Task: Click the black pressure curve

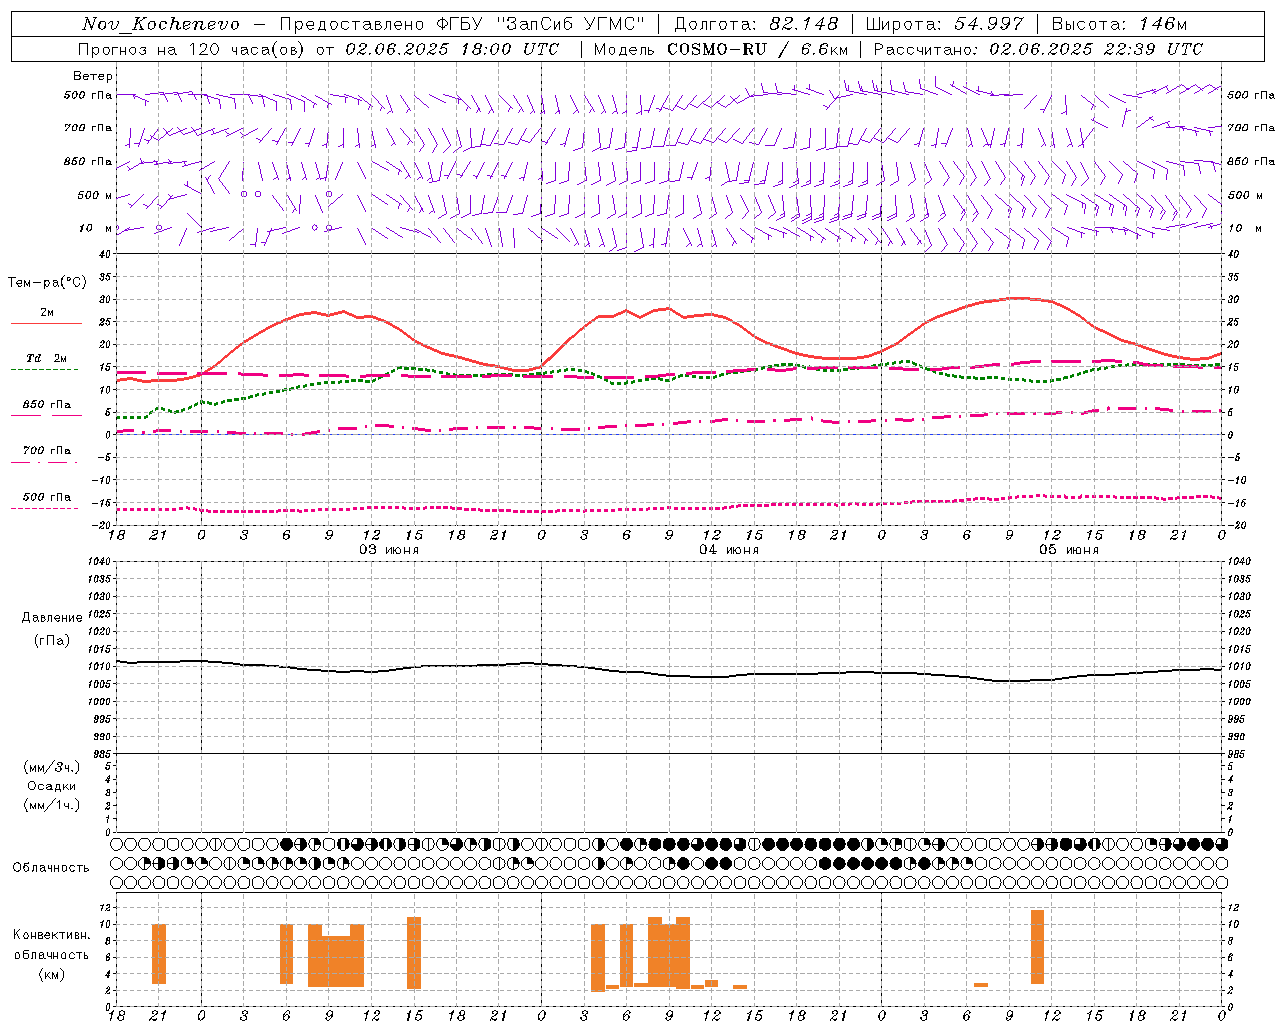Action: coord(668,675)
